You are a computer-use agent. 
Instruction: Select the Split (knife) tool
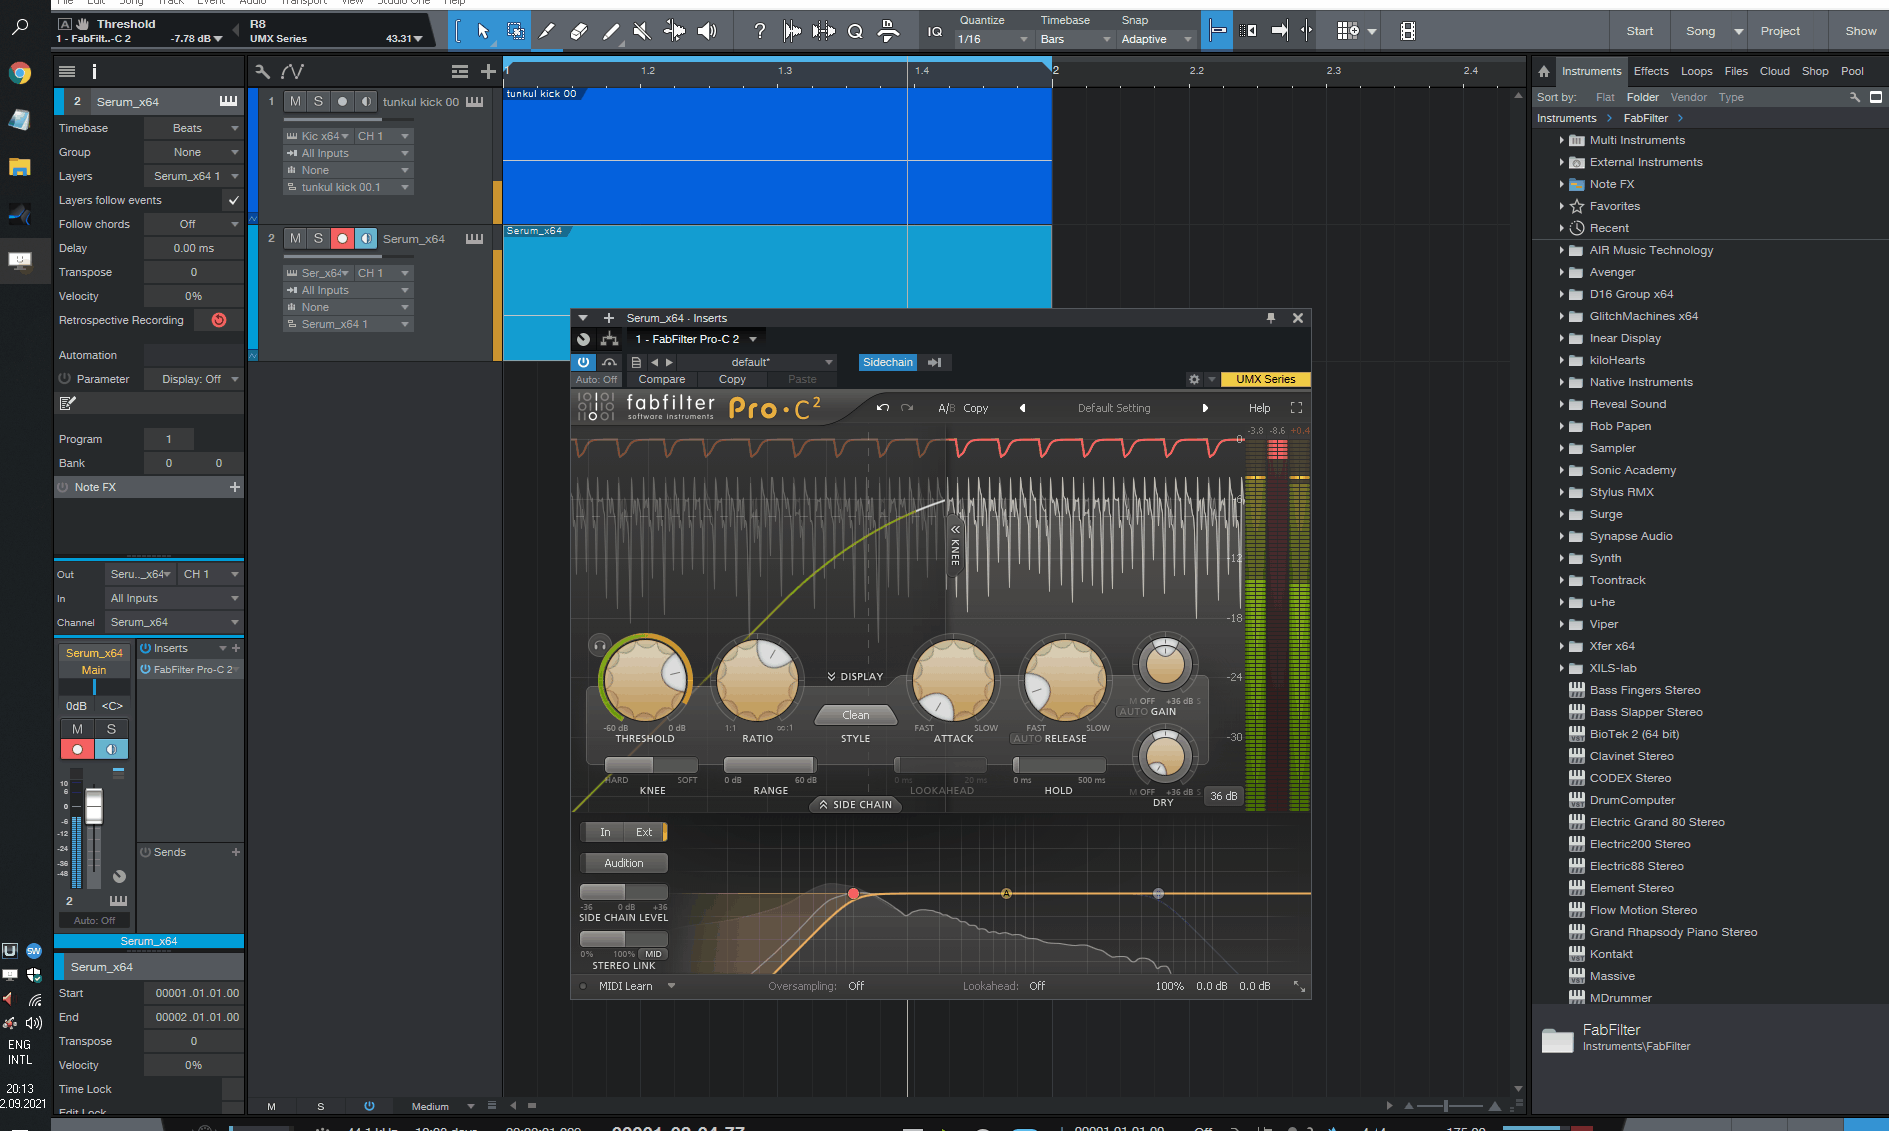(x=547, y=31)
